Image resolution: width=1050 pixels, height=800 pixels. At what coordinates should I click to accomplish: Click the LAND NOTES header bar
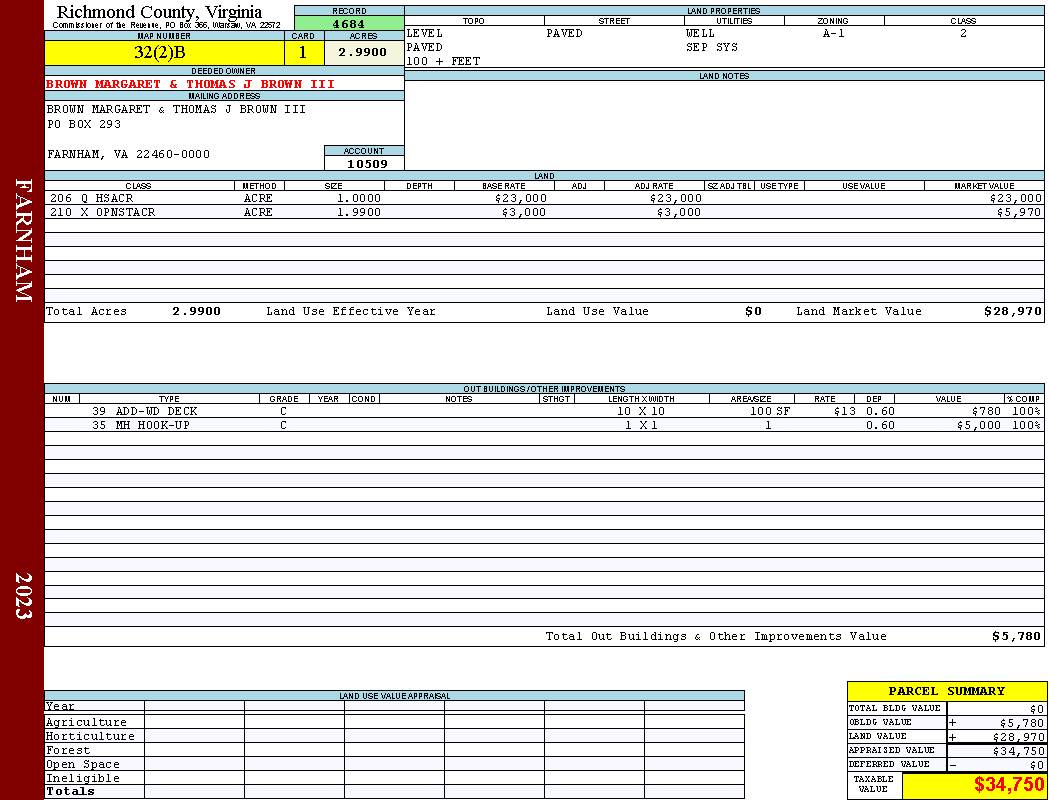(724, 76)
